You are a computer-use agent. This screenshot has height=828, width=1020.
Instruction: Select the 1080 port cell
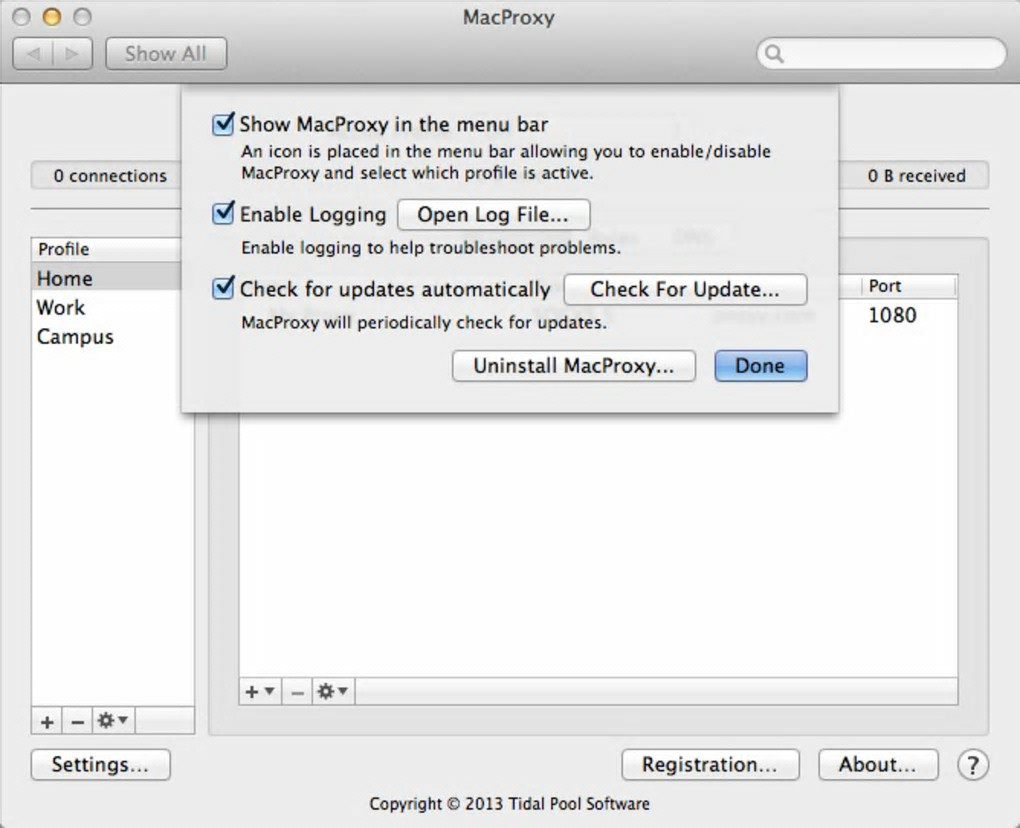click(892, 315)
